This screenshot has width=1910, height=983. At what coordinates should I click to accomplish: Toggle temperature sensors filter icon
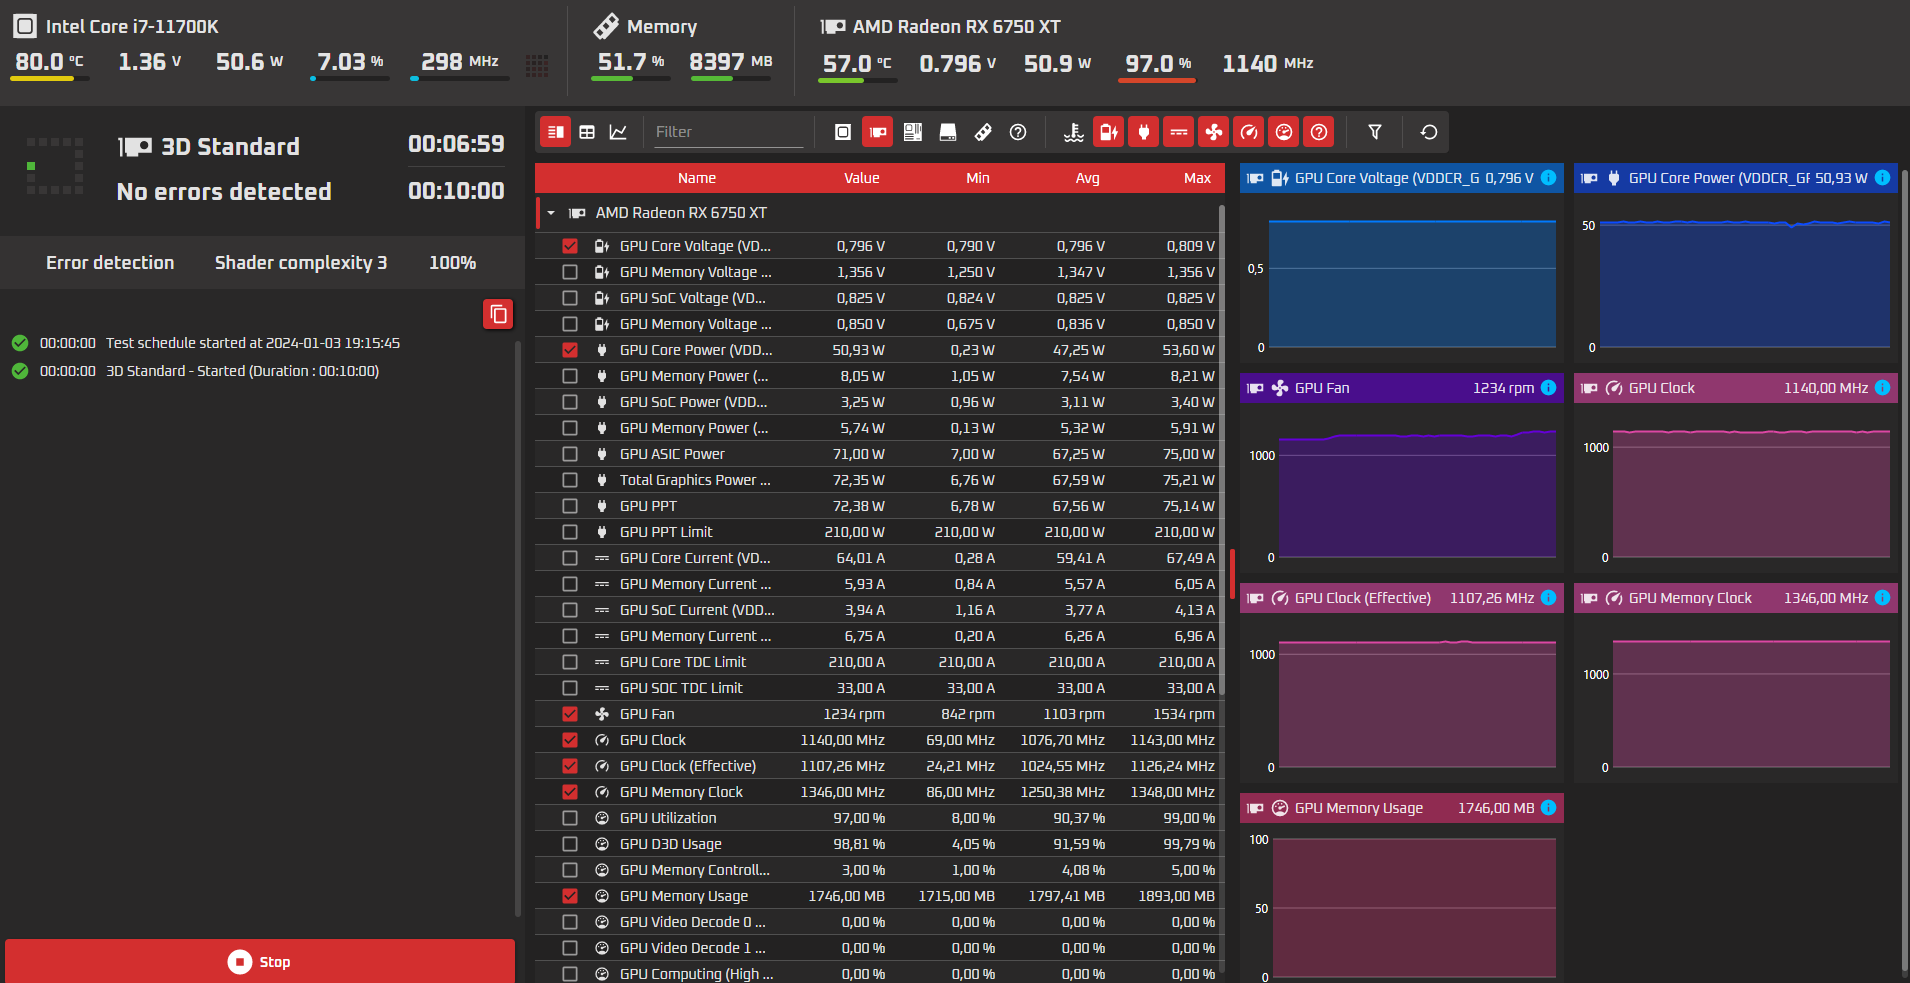1074,132
